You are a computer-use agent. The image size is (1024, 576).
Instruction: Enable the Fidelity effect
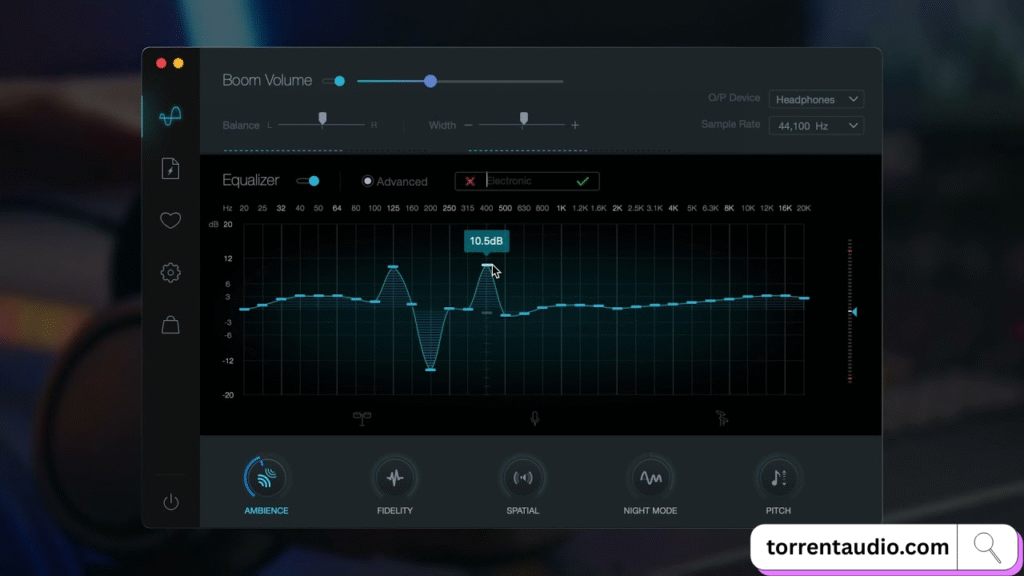pos(394,478)
